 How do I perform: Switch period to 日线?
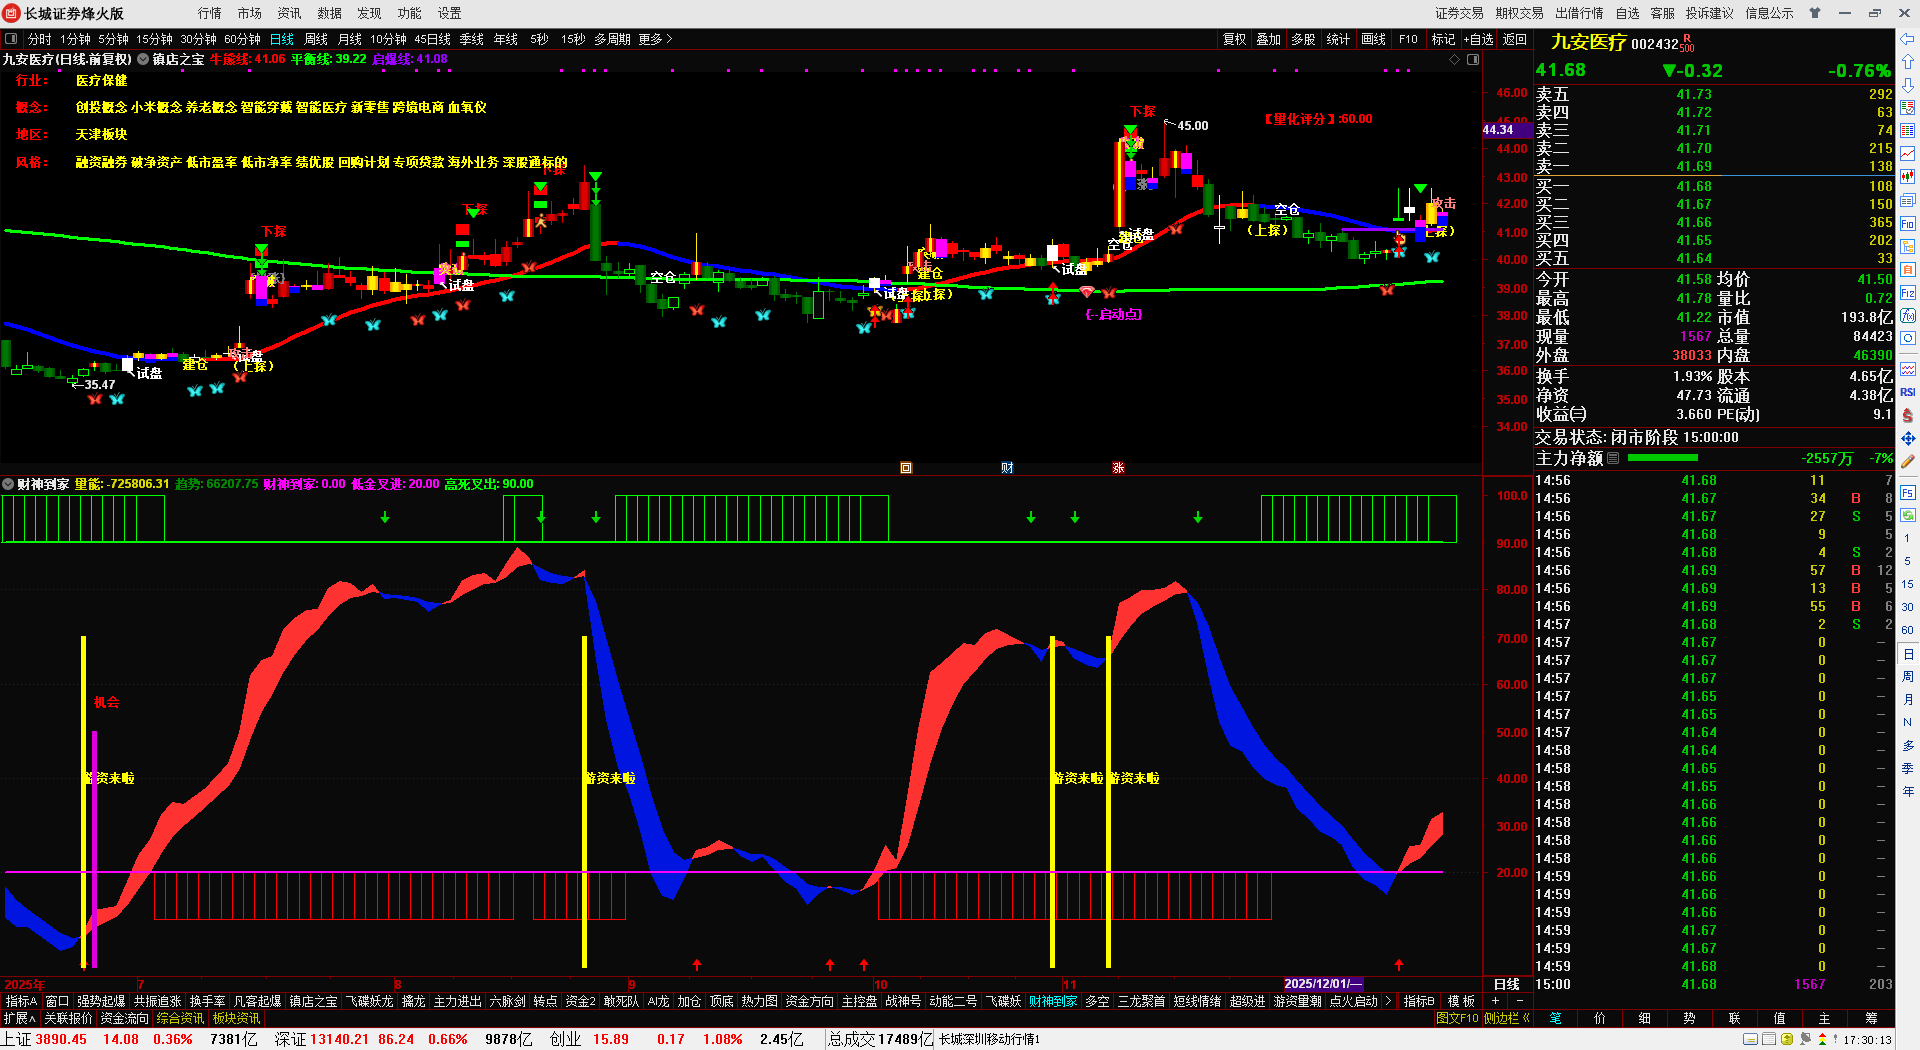pyautogui.click(x=282, y=39)
